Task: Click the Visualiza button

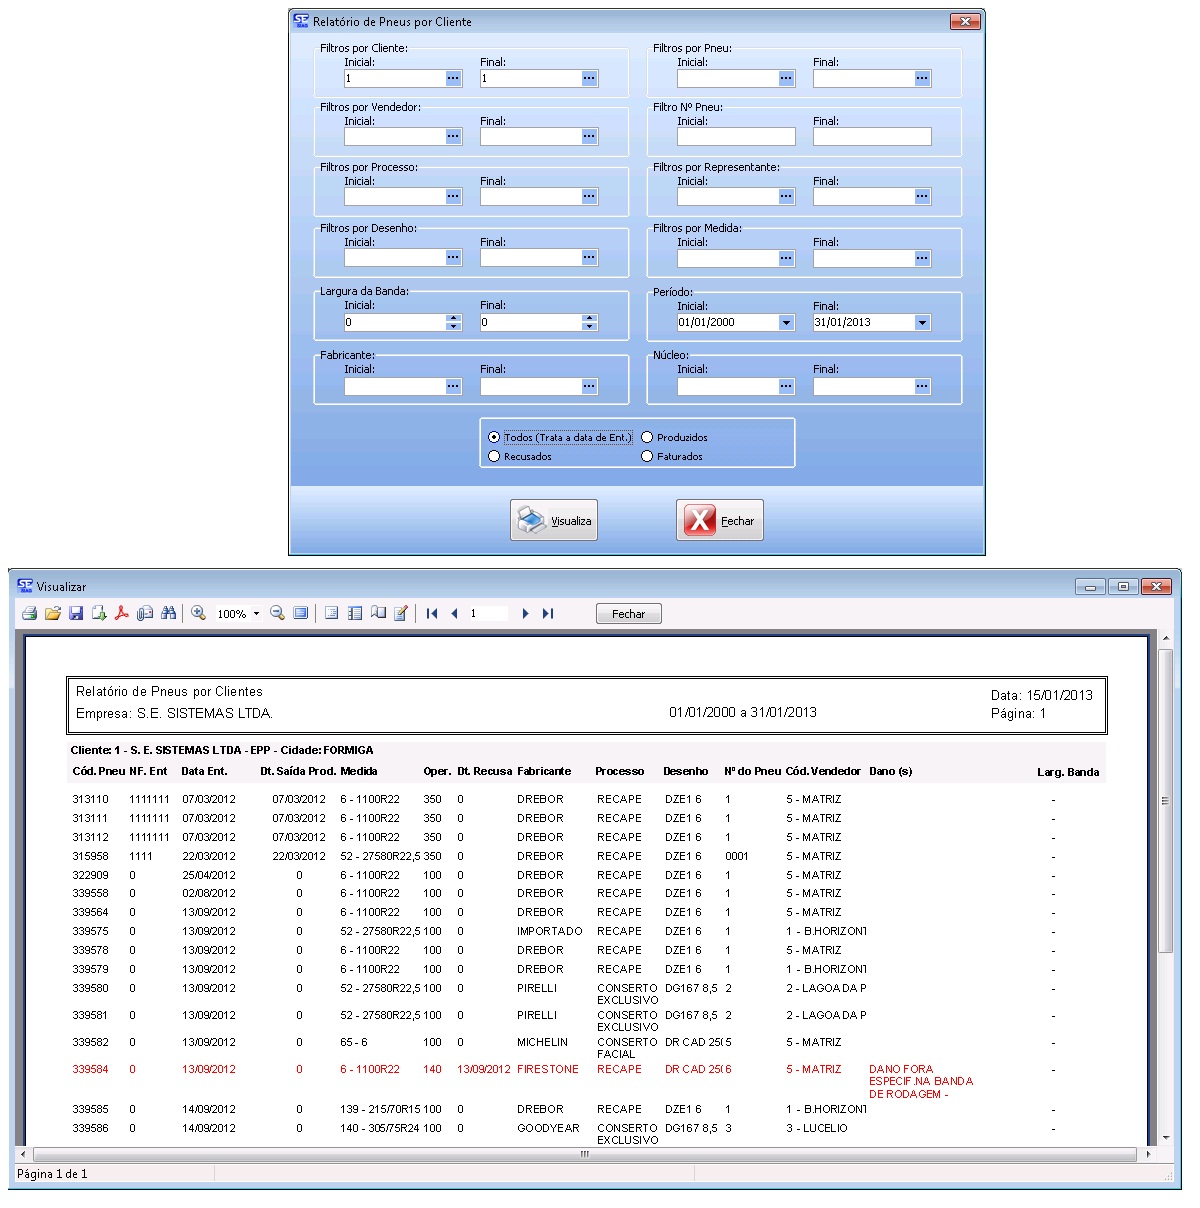Action: click(554, 521)
